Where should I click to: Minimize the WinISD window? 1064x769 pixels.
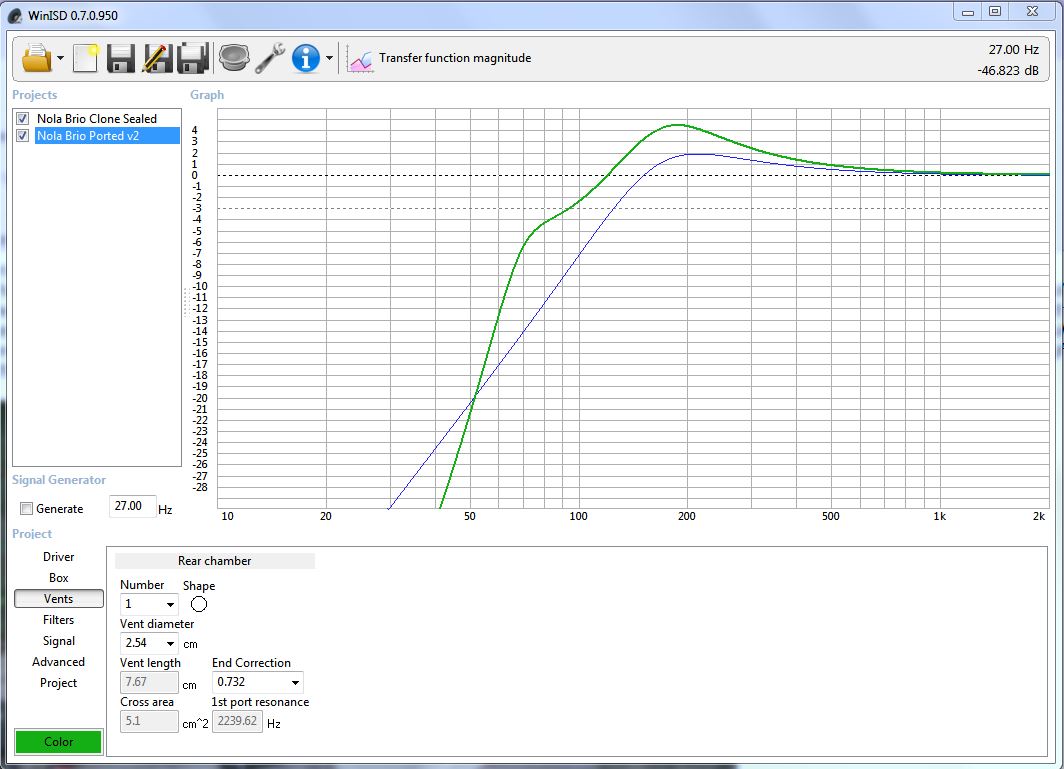point(968,12)
